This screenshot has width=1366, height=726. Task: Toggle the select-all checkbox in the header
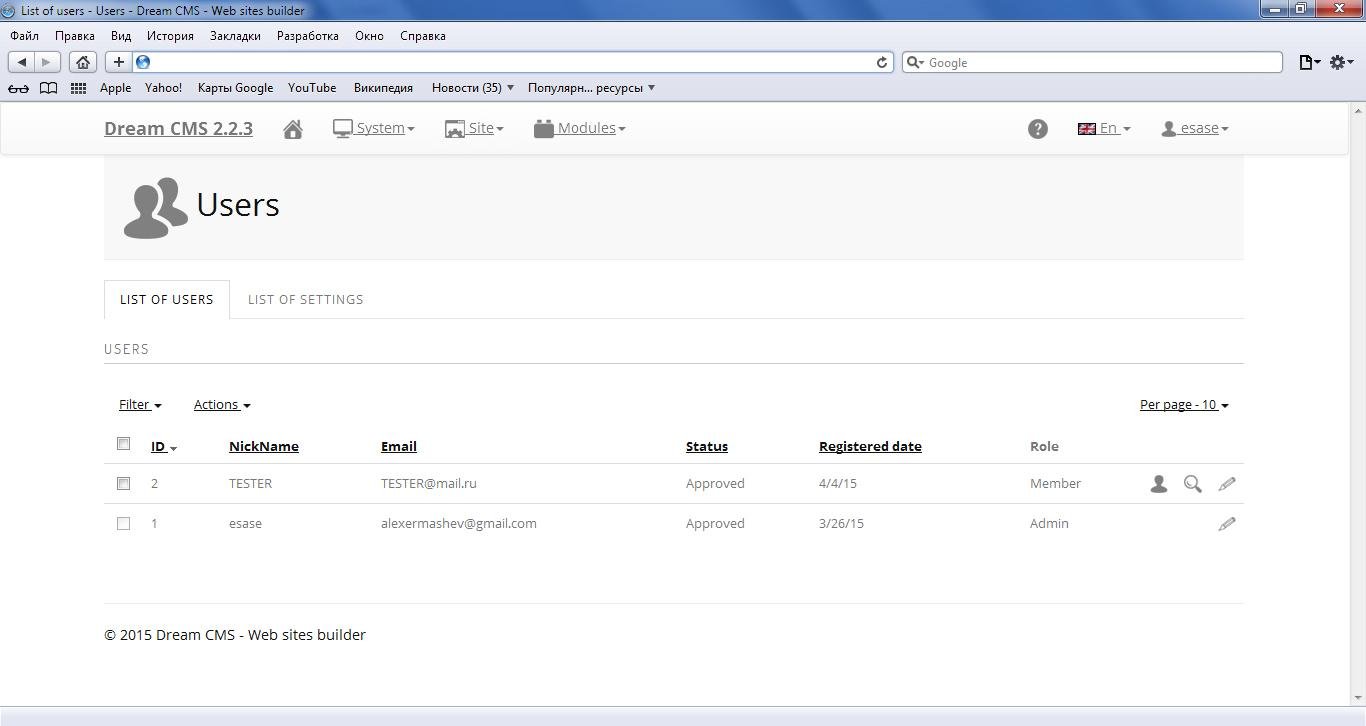pos(123,443)
